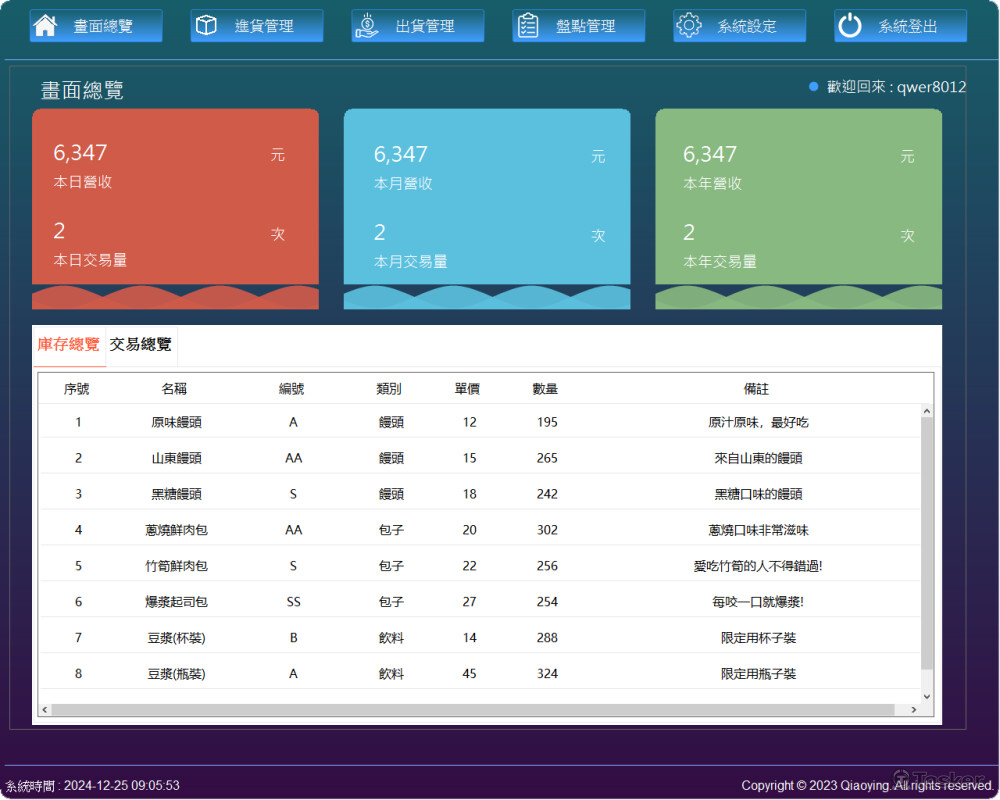Screen dimensions: 1000x800
Task: Click the horizontal scroll right arrow
Action: (913, 710)
